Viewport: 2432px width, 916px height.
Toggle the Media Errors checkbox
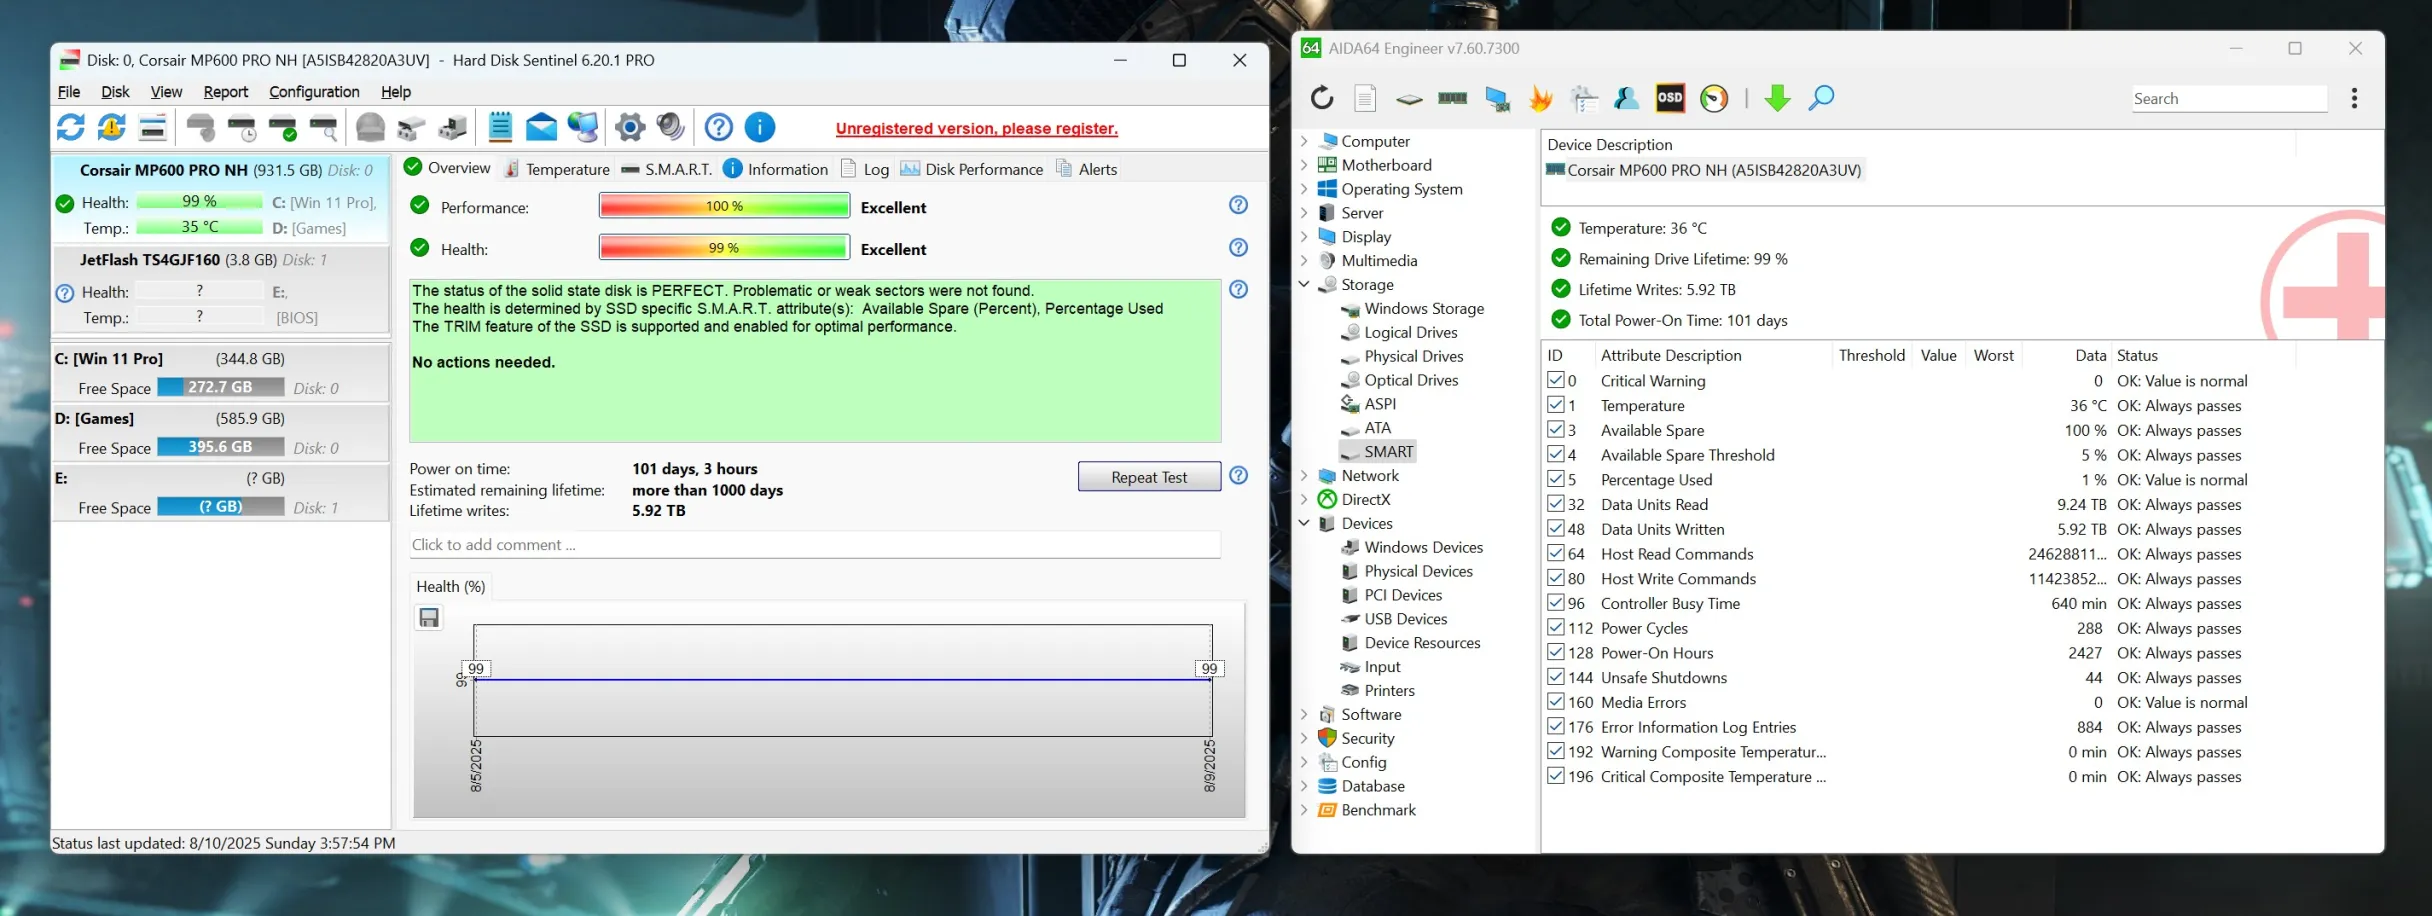1555,702
